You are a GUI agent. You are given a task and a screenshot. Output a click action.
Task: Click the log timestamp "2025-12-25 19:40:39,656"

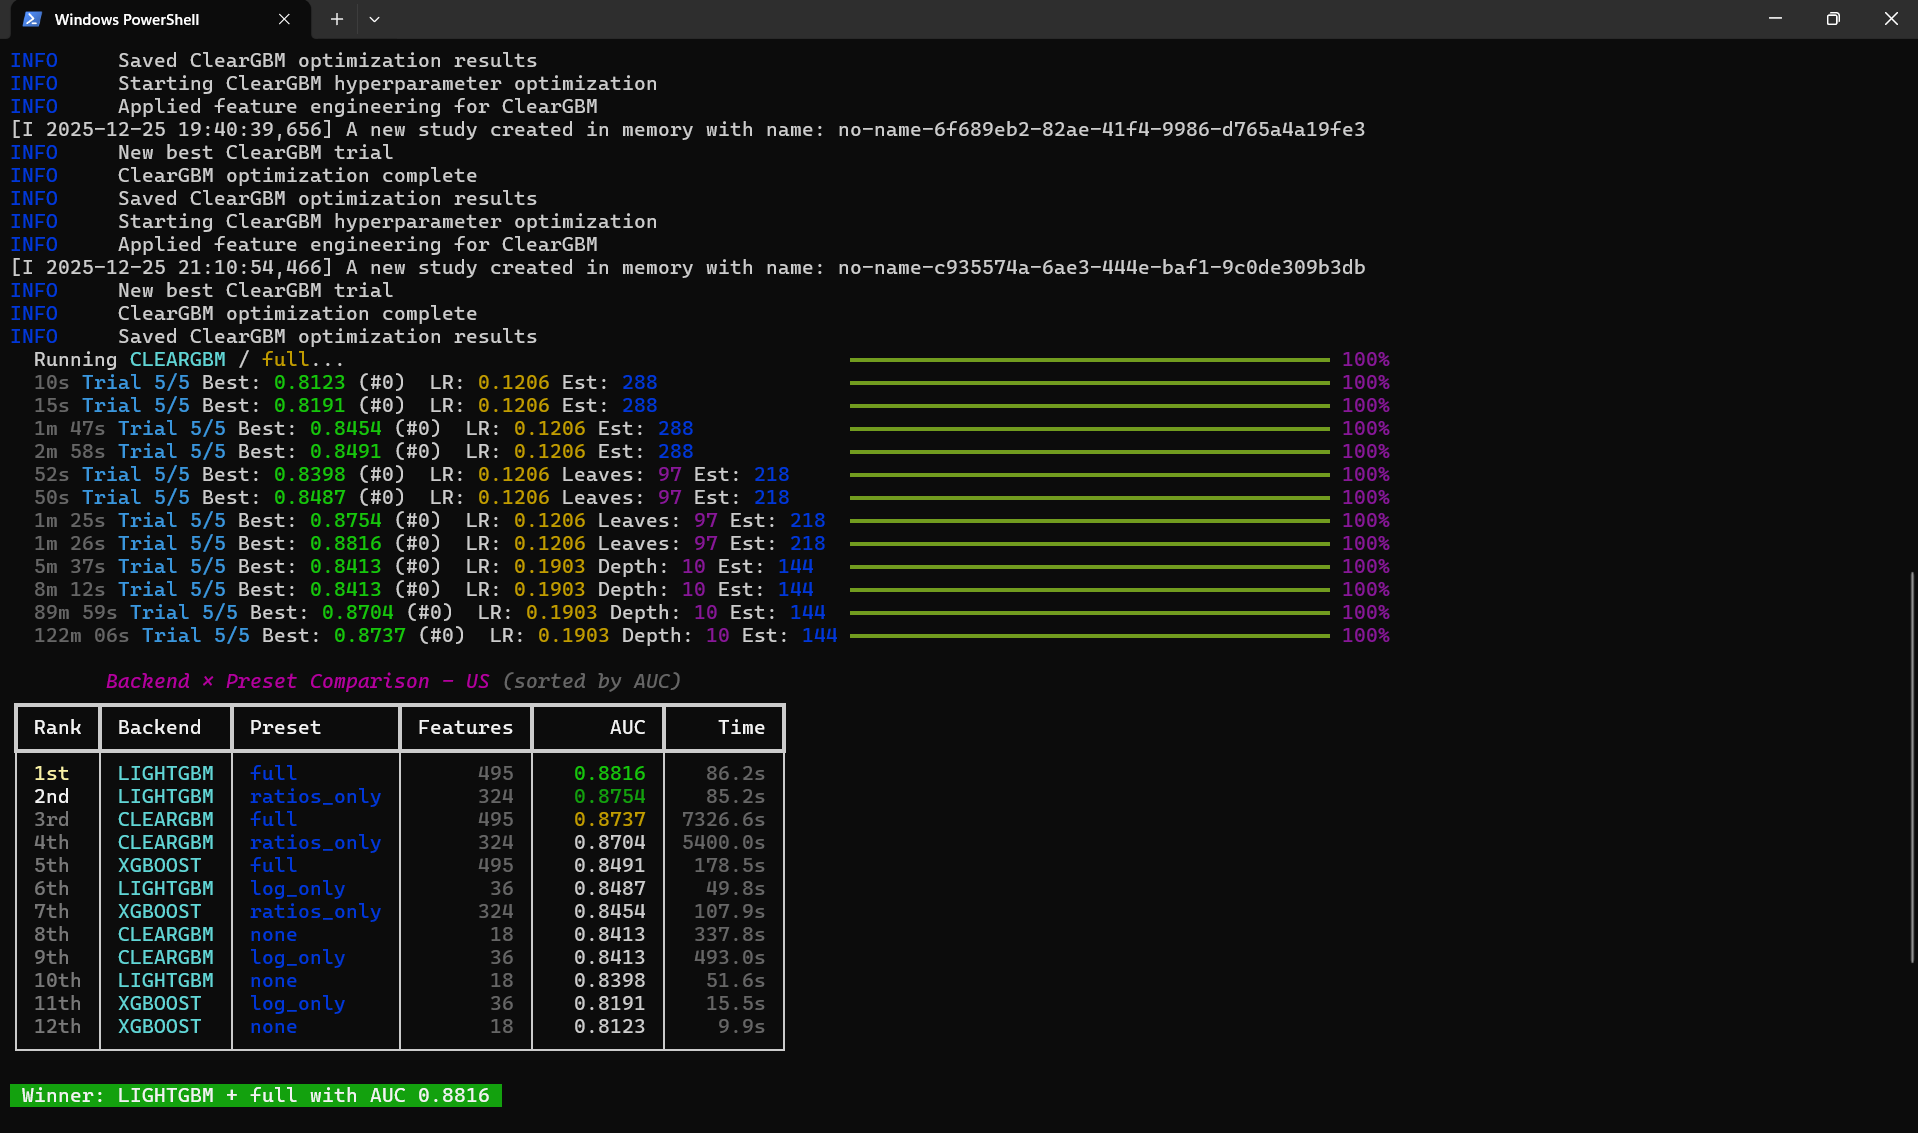pos(189,130)
